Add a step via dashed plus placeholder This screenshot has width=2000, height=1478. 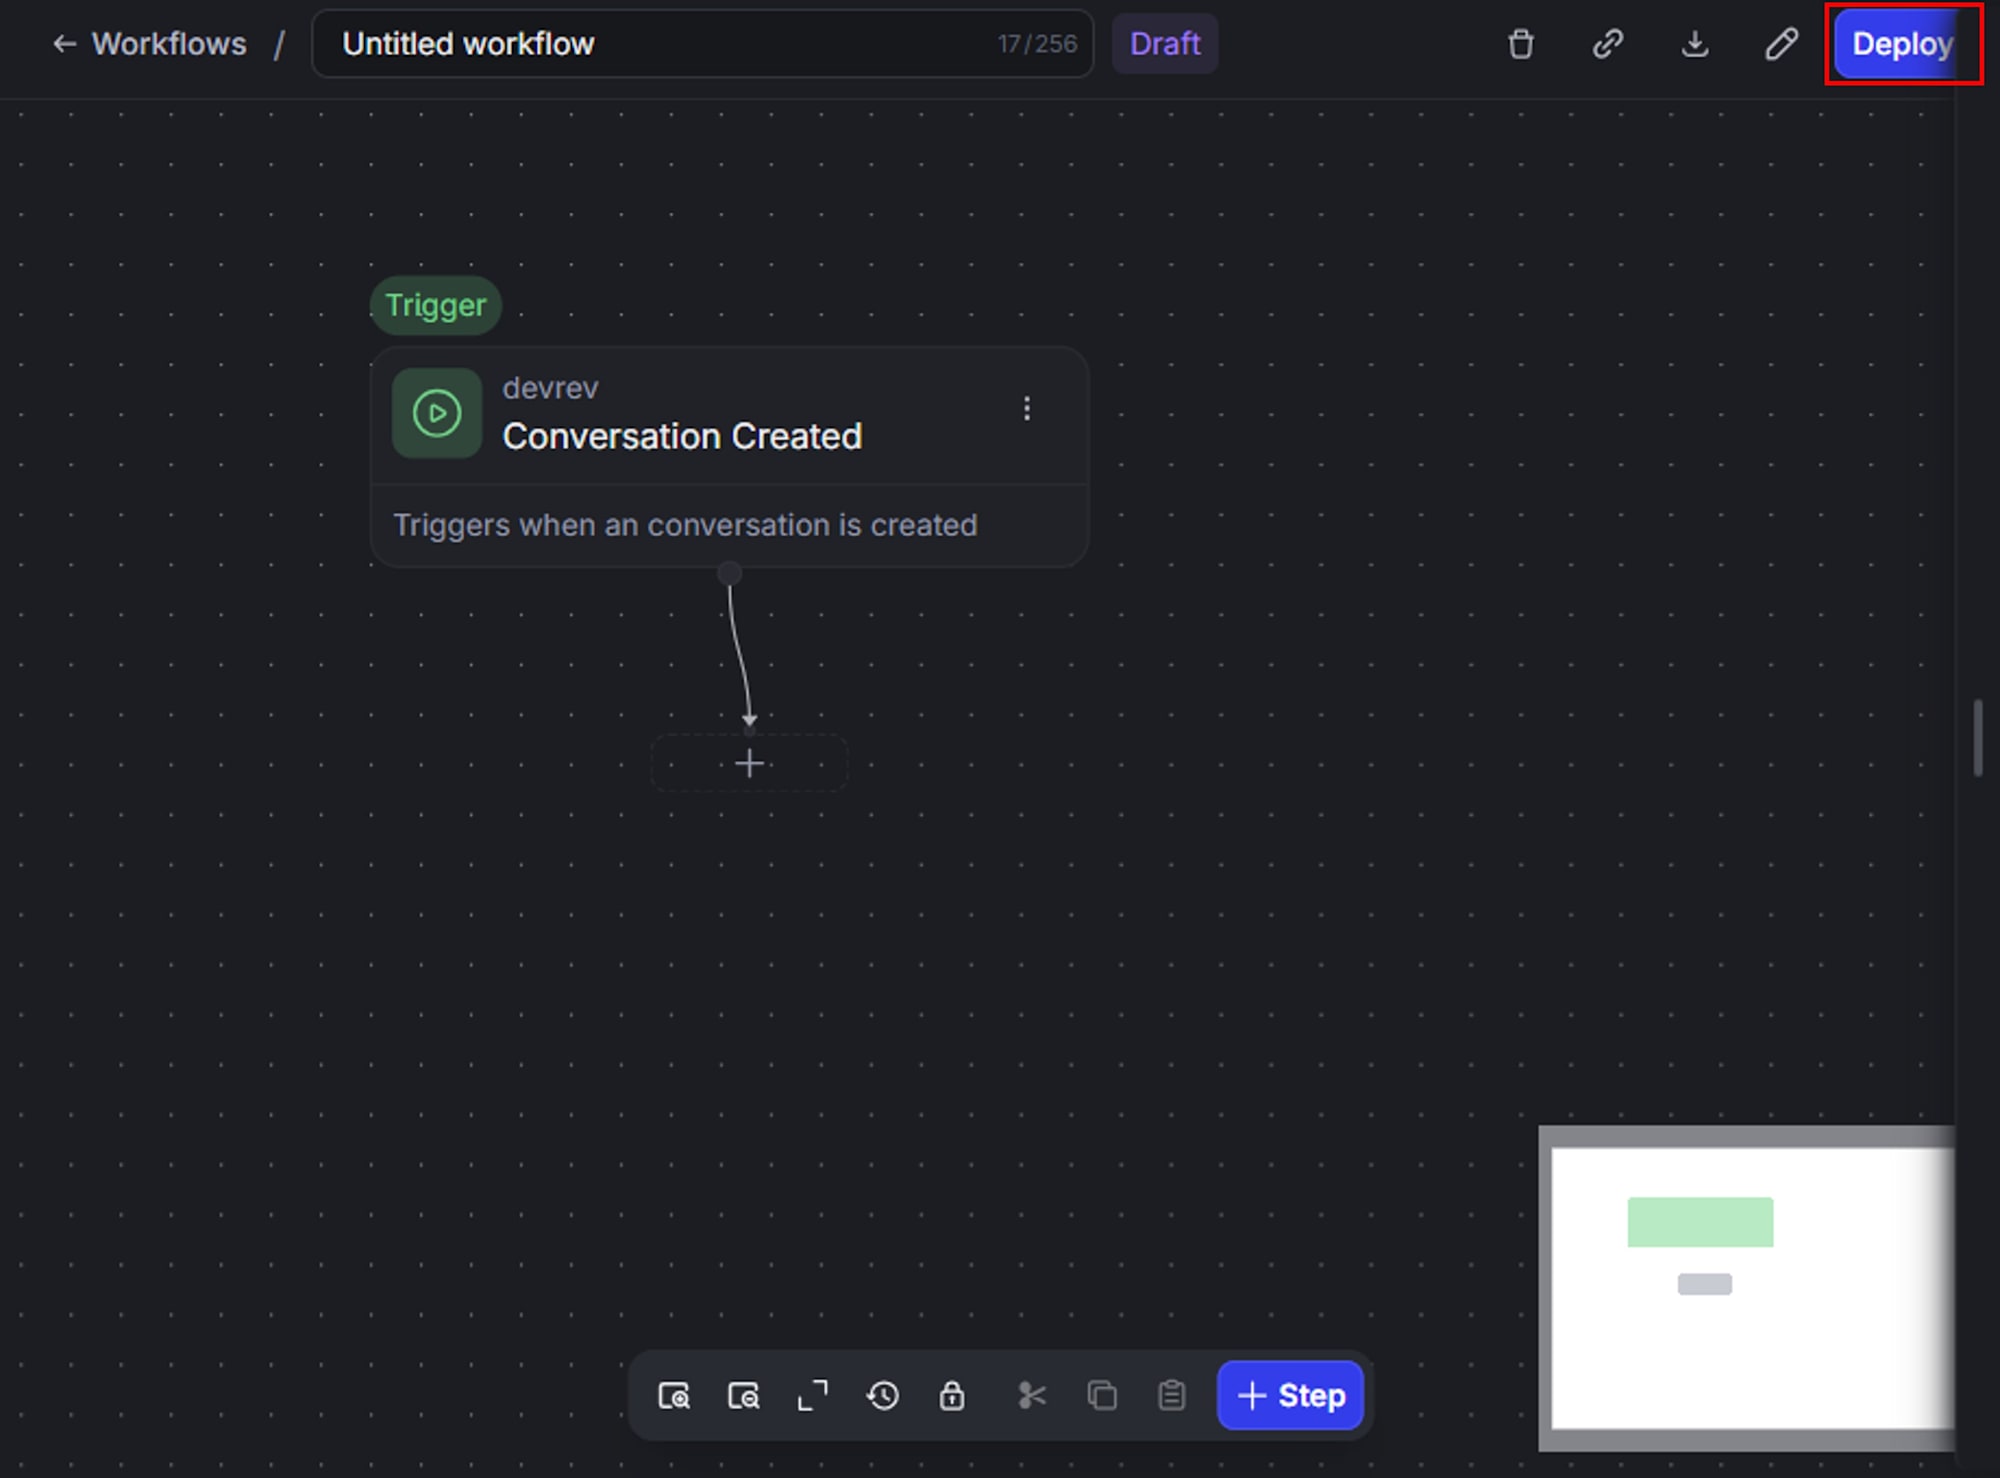[x=749, y=764]
